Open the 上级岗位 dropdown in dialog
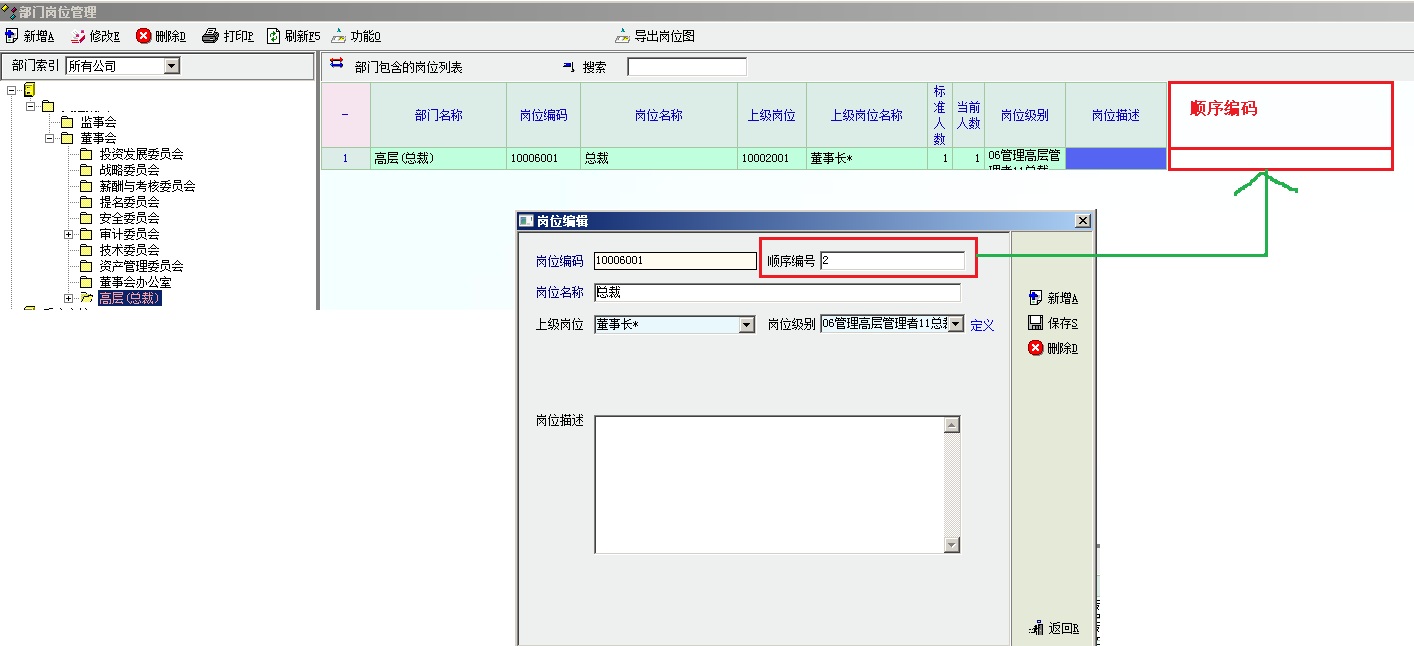Image resolution: width=1414 pixels, height=646 pixels. pyautogui.click(x=746, y=325)
